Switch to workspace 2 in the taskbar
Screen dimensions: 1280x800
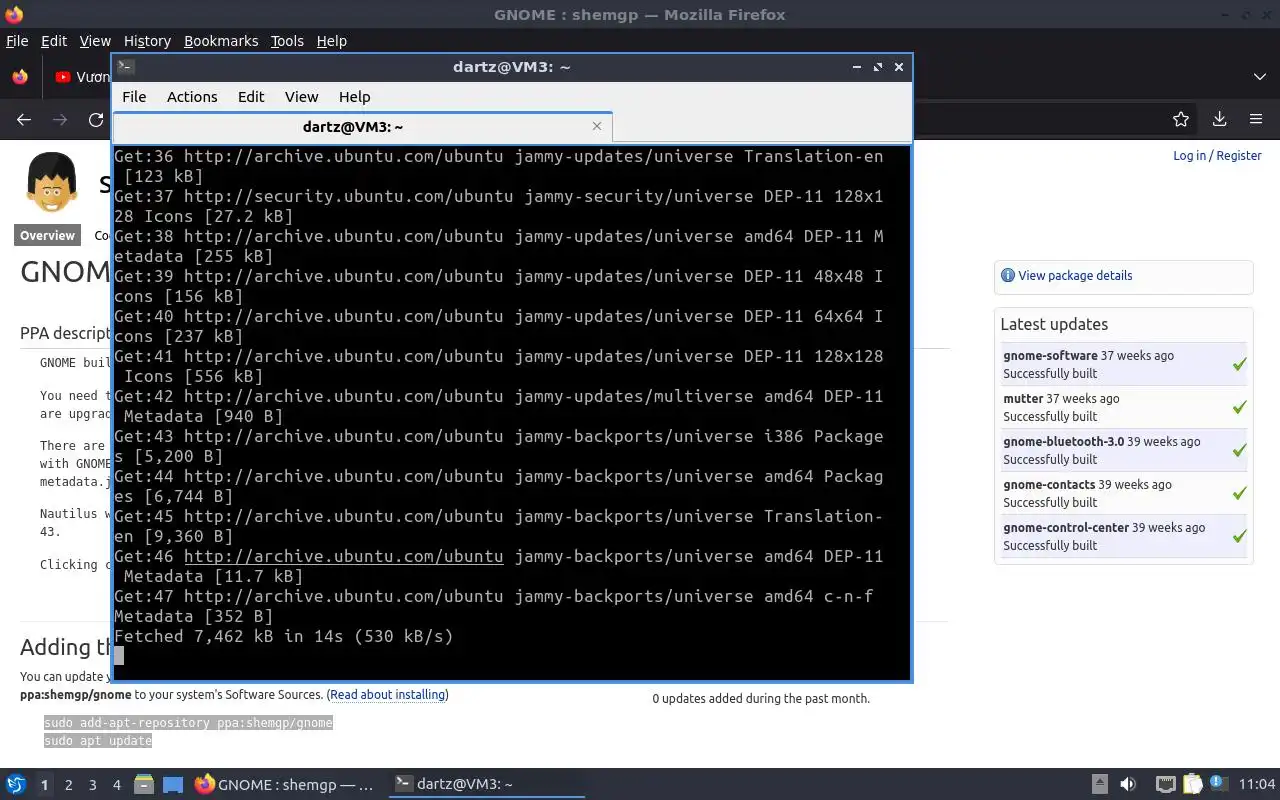[68, 785]
